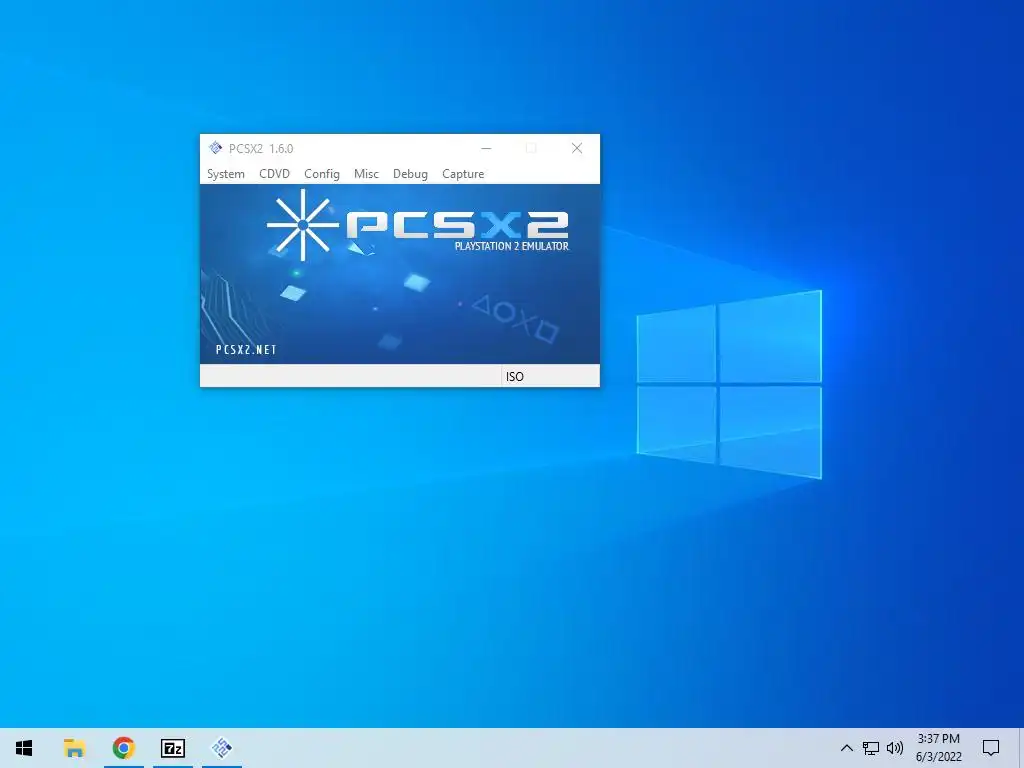Close the PCSX2 1.6.0 window
Viewport: 1024px width, 768px height.
pyautogui.click(x=577, y=148)
